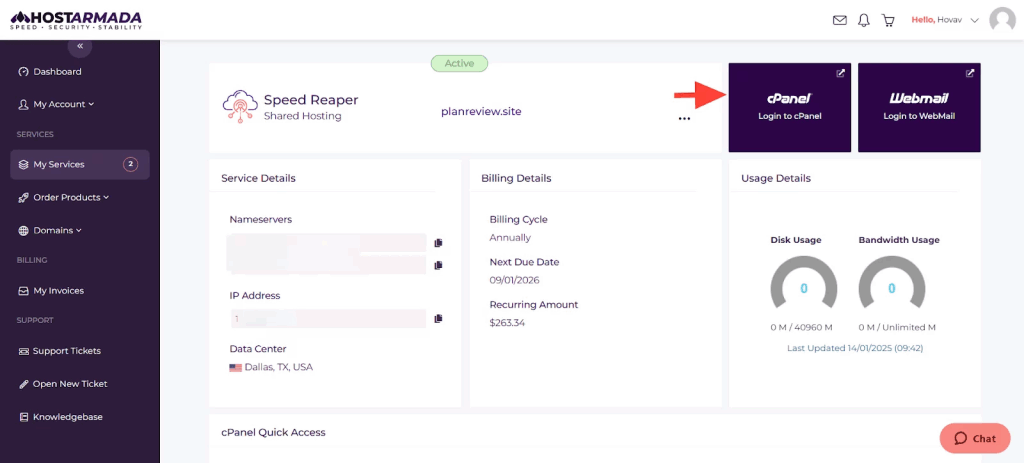Image resolution: width=1024 pixels, height=463 pixels.
Task: Copy the second nameserver entry
Action: click(438, 265)
